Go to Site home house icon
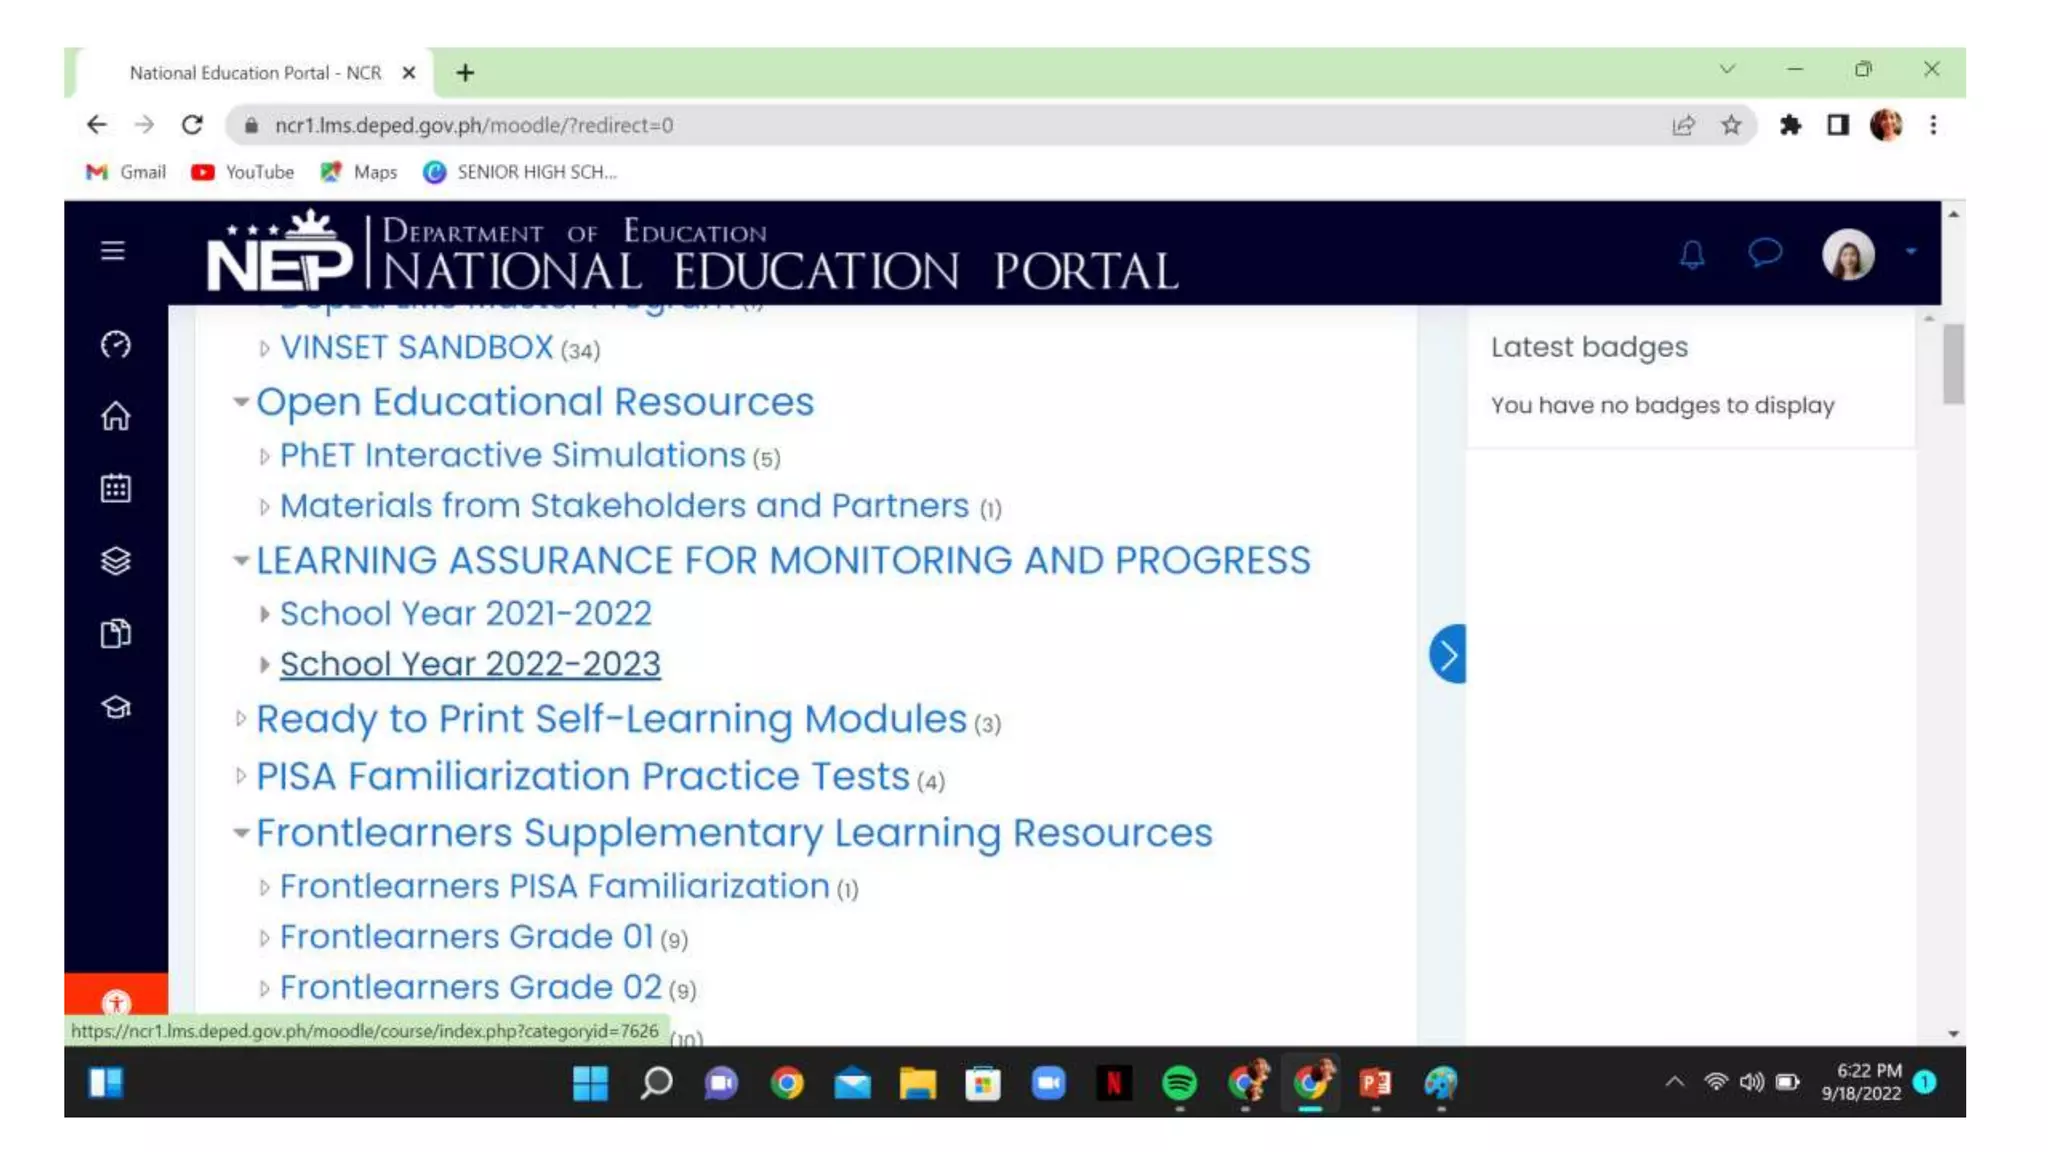The height and width of the screenshot is (1152, 2048). pos(116,416)
